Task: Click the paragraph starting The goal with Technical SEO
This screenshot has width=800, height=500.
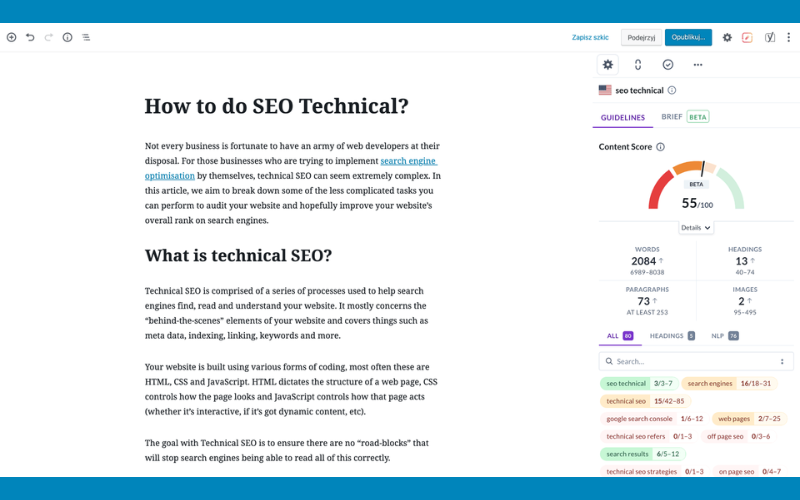Action: 287,450
